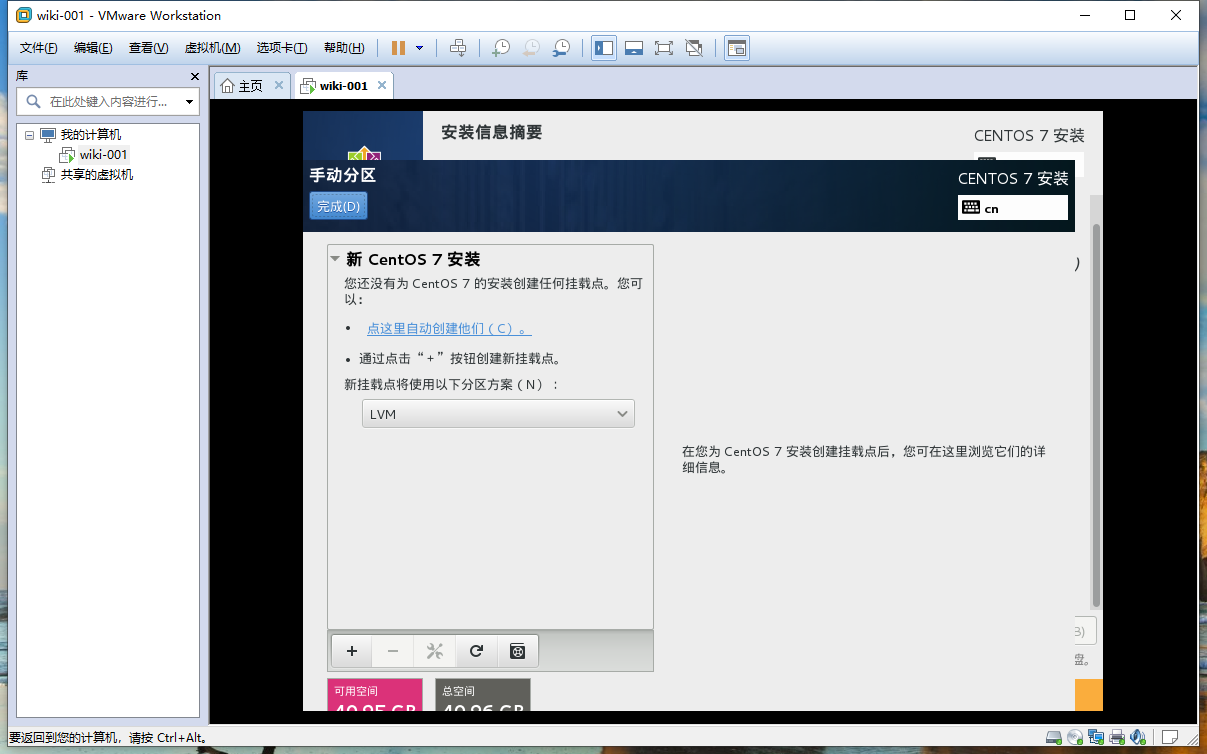Enter full screen mode

(663, 48)
